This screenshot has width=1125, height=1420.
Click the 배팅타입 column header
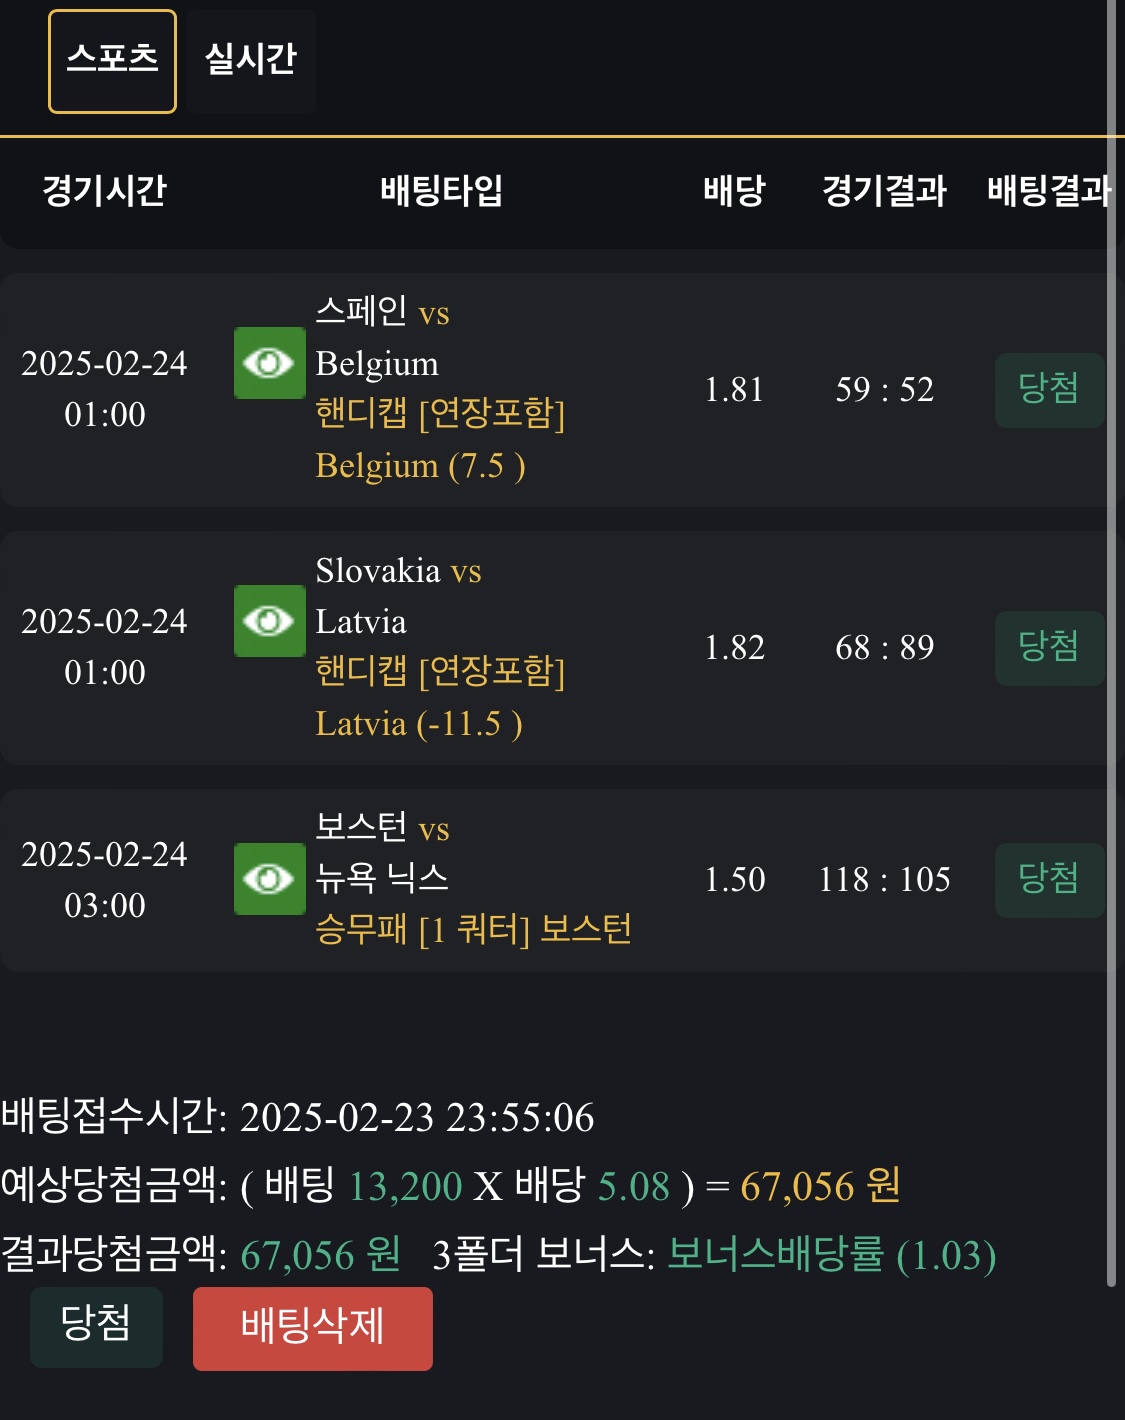(x=441, y=190)
